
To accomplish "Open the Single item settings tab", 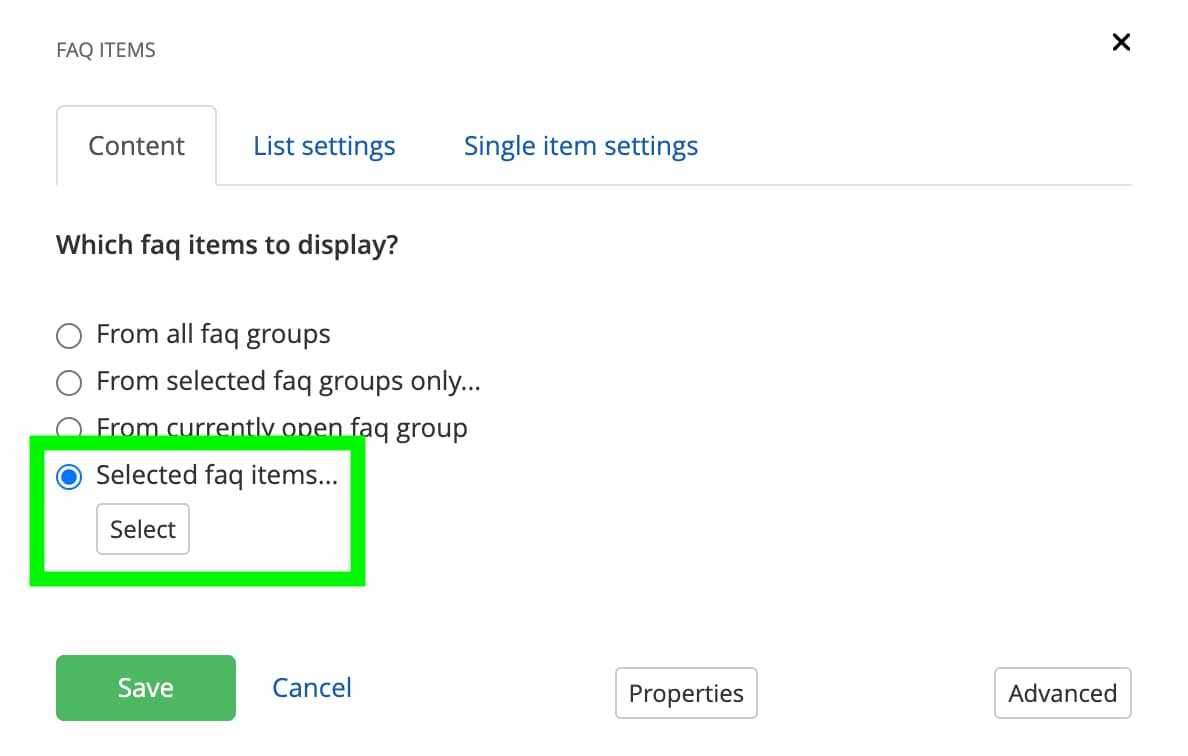I will pyautogui.click(x=580, y=145).
